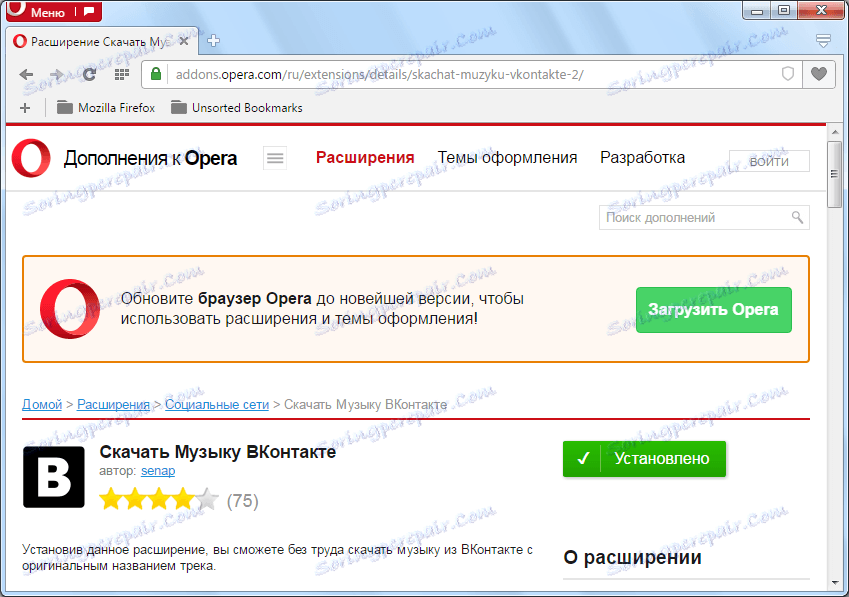
Task: Click the forward navigation arrow
Action: (x=58, y=74)
